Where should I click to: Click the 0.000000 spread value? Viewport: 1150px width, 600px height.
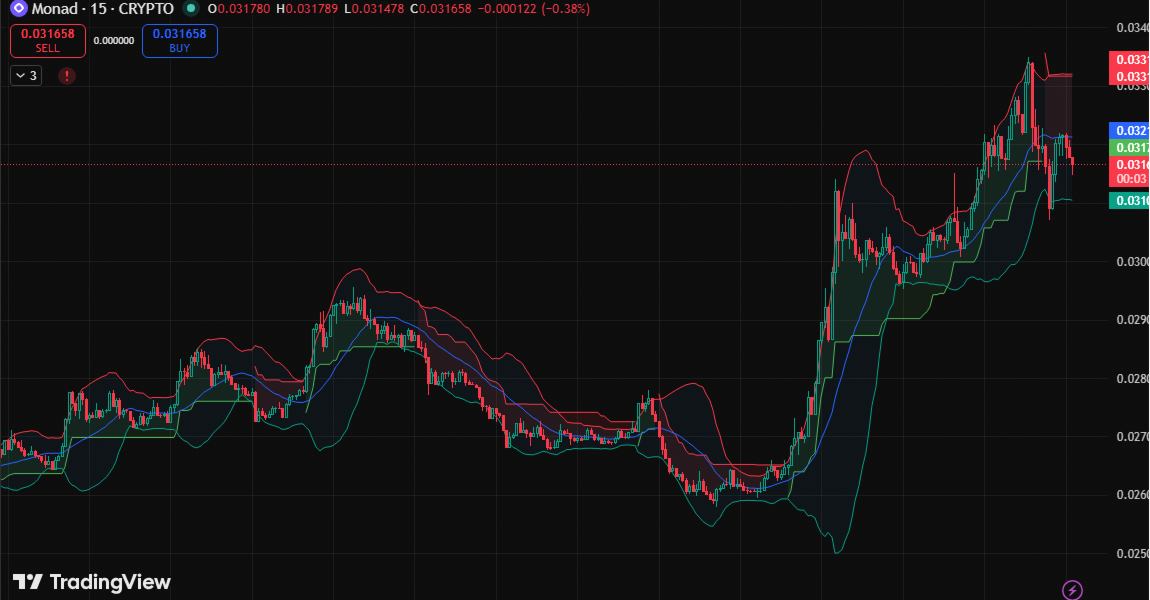(114, 41)
